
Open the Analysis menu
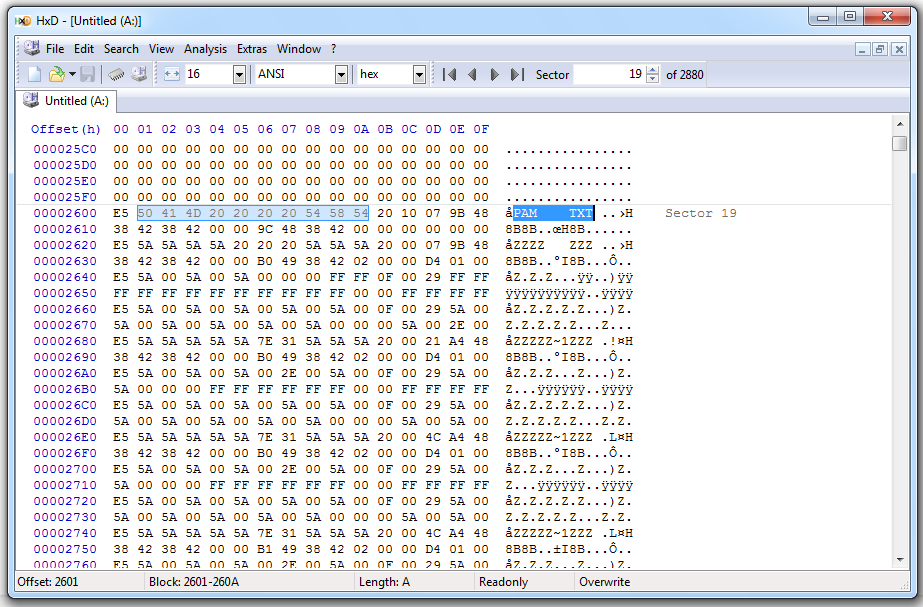(205, 49)
